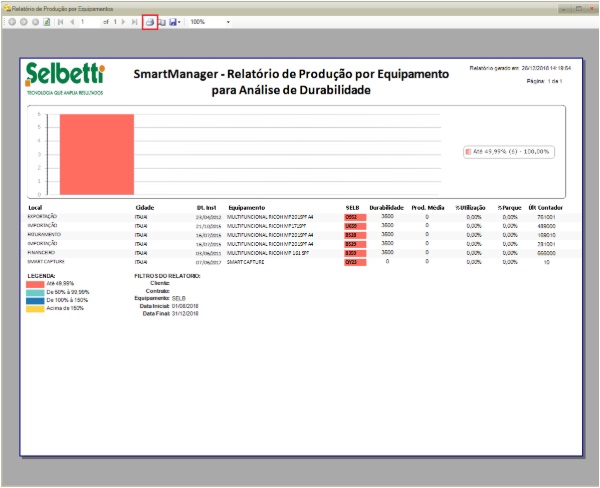Select SMART CAPTURE in the Local column
Screen dimensions: 600x488
click(46, 262)
